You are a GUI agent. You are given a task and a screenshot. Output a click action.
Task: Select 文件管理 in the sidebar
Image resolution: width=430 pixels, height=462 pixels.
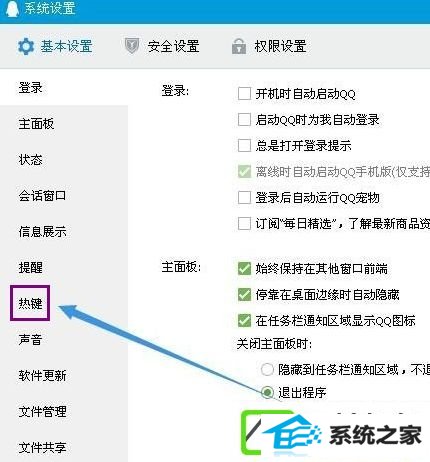click(x=42, y=412)
